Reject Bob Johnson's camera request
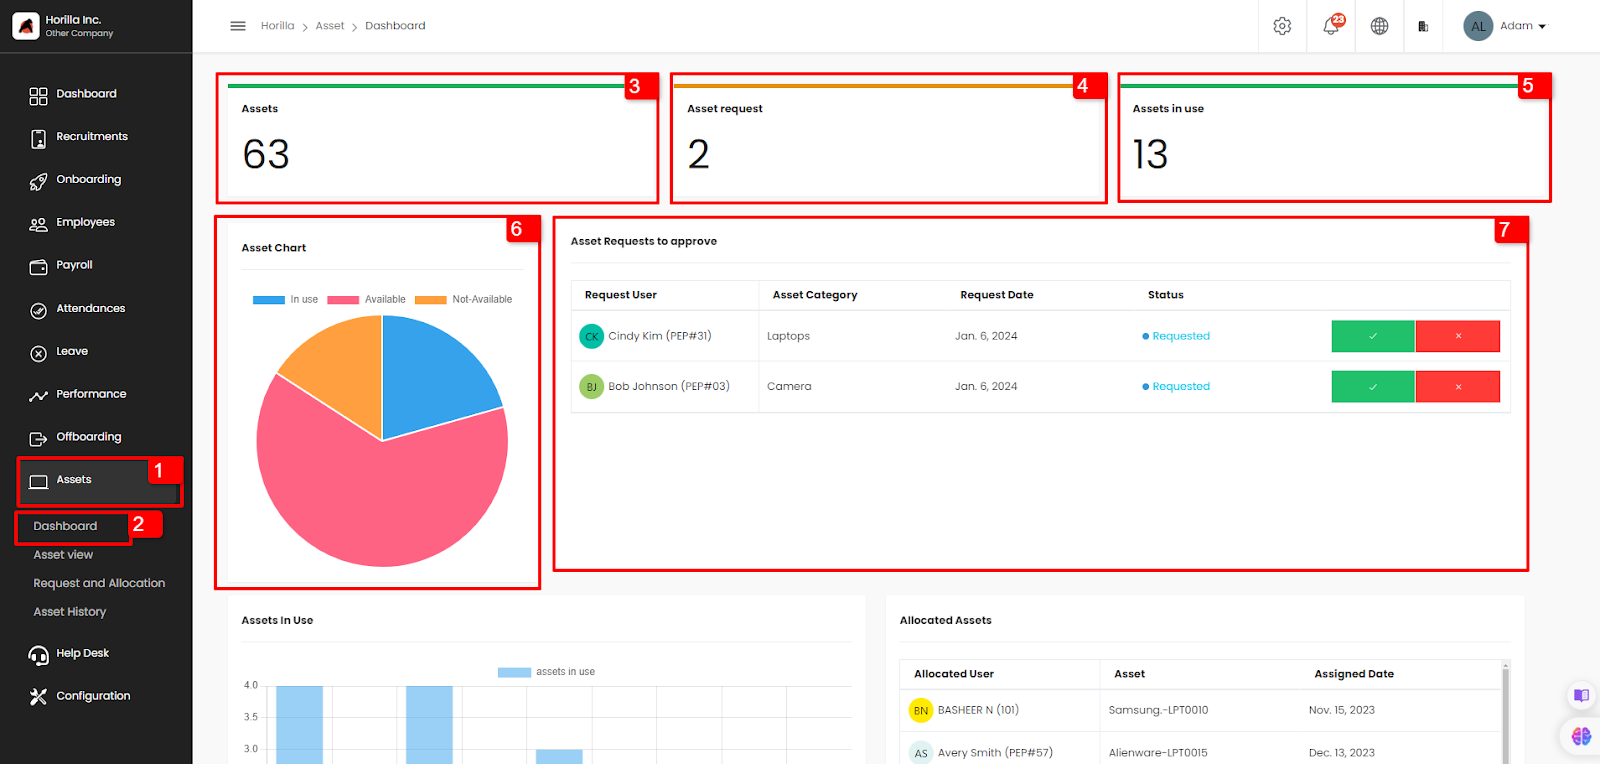Screen dimensions: 1600x764 [1458, 387]
